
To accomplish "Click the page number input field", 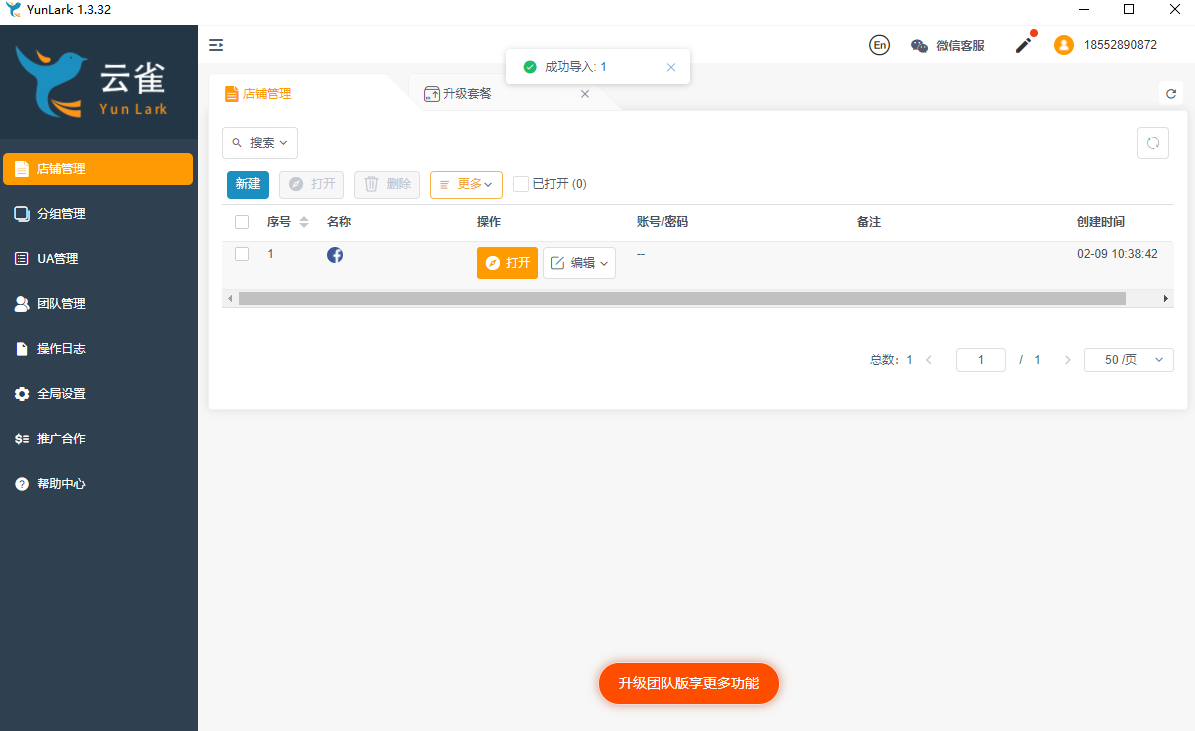I will pos(981,360).
